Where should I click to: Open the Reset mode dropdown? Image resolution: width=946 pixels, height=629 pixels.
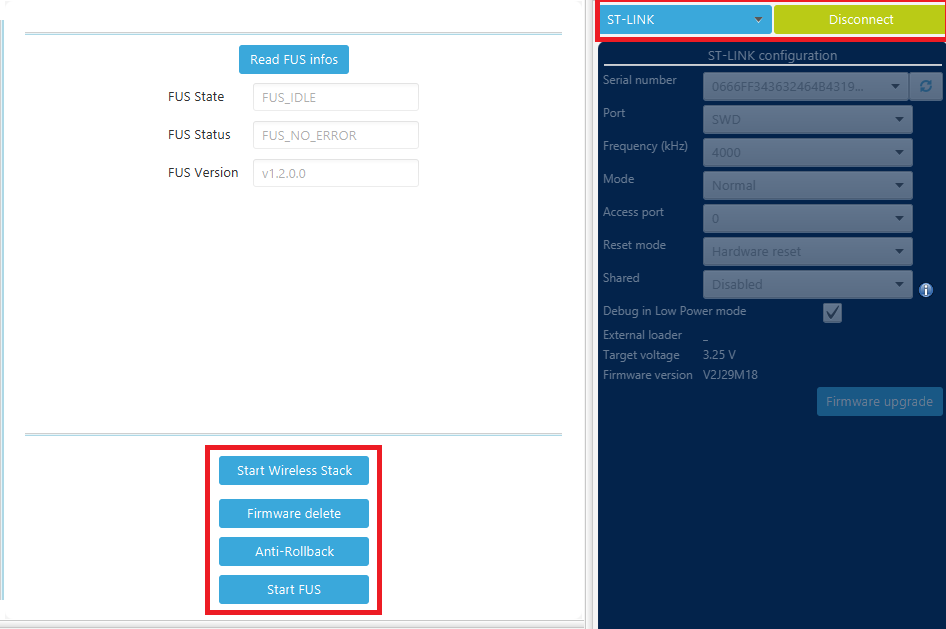tap(807, 251)
